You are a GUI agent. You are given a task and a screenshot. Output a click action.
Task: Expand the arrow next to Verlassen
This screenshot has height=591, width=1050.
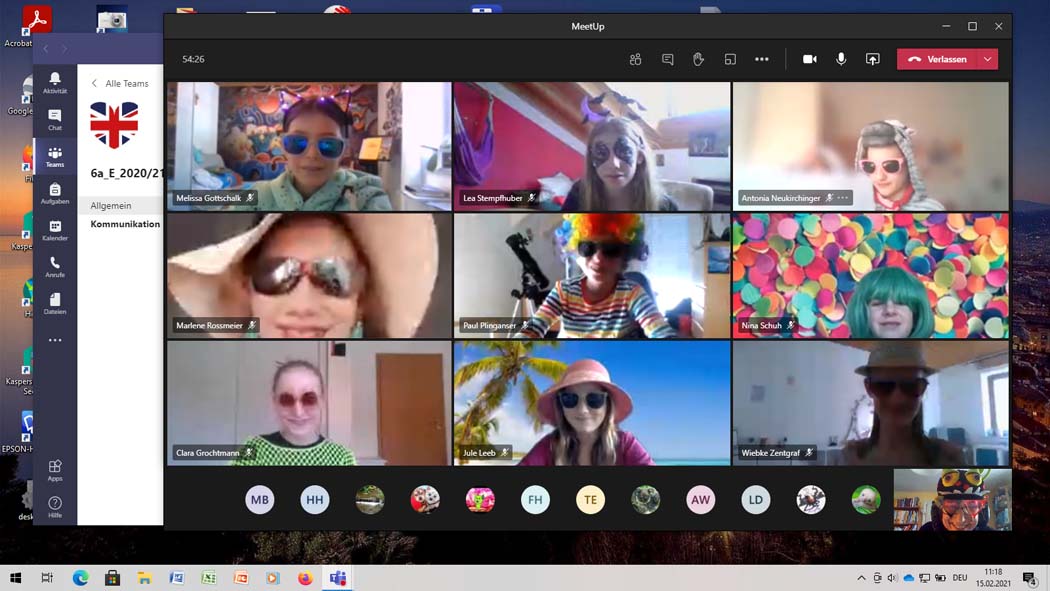(x=987, y=60)
